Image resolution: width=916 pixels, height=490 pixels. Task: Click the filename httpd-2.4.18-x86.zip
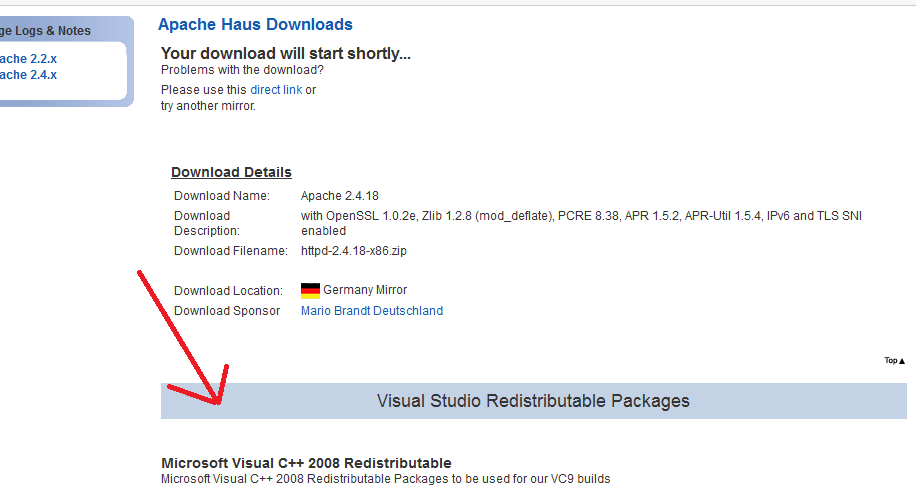(x=354, y=251)
